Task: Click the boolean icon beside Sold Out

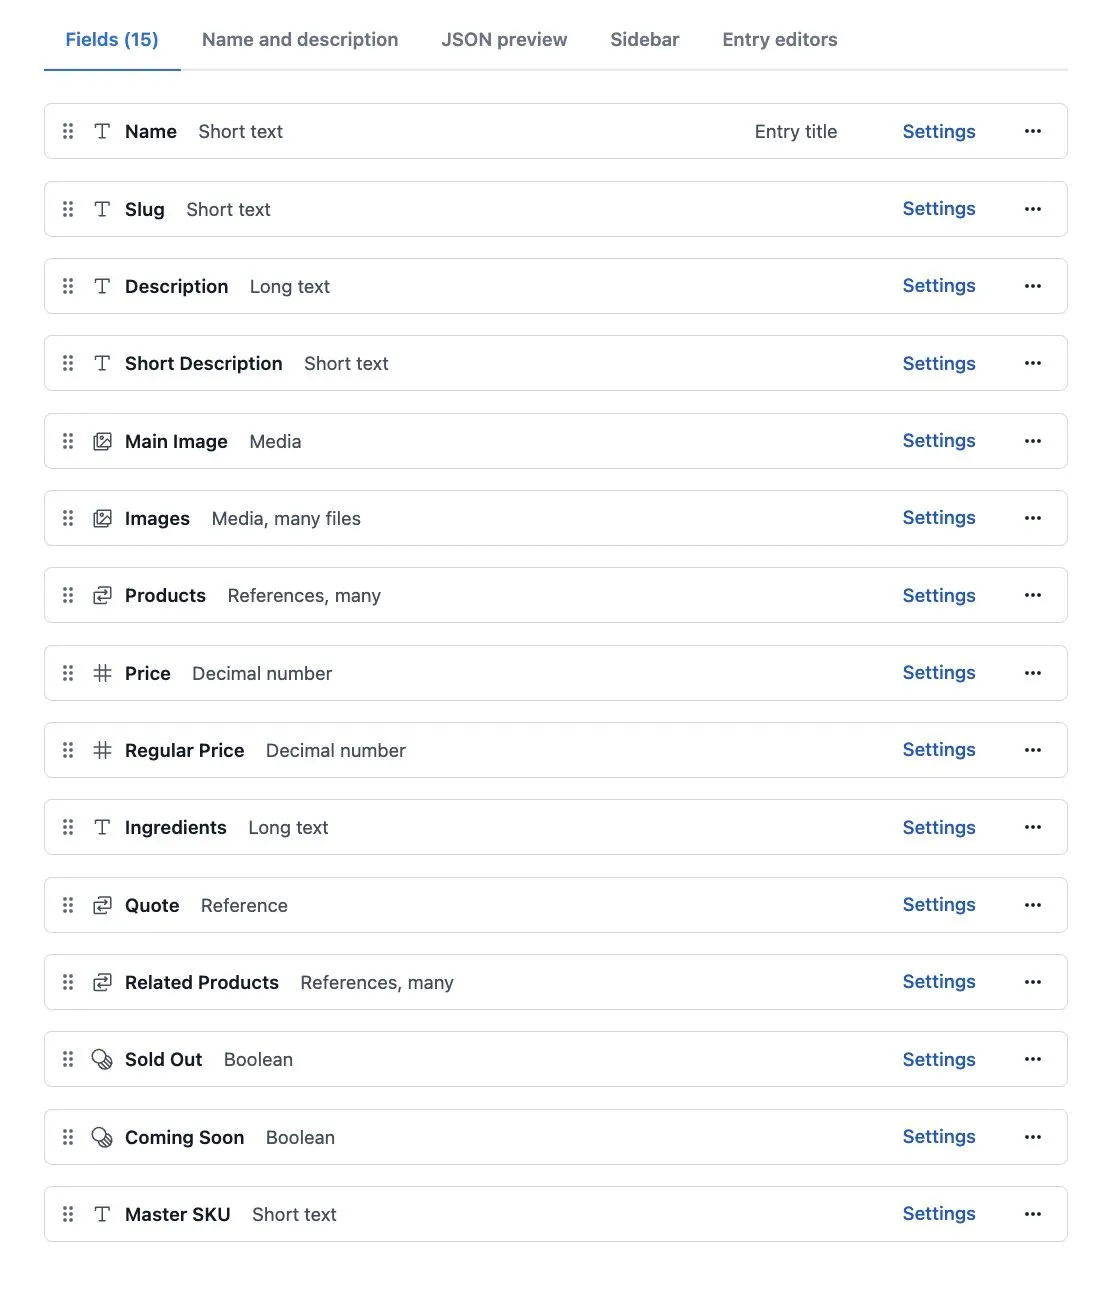Action: point(102,1059)
